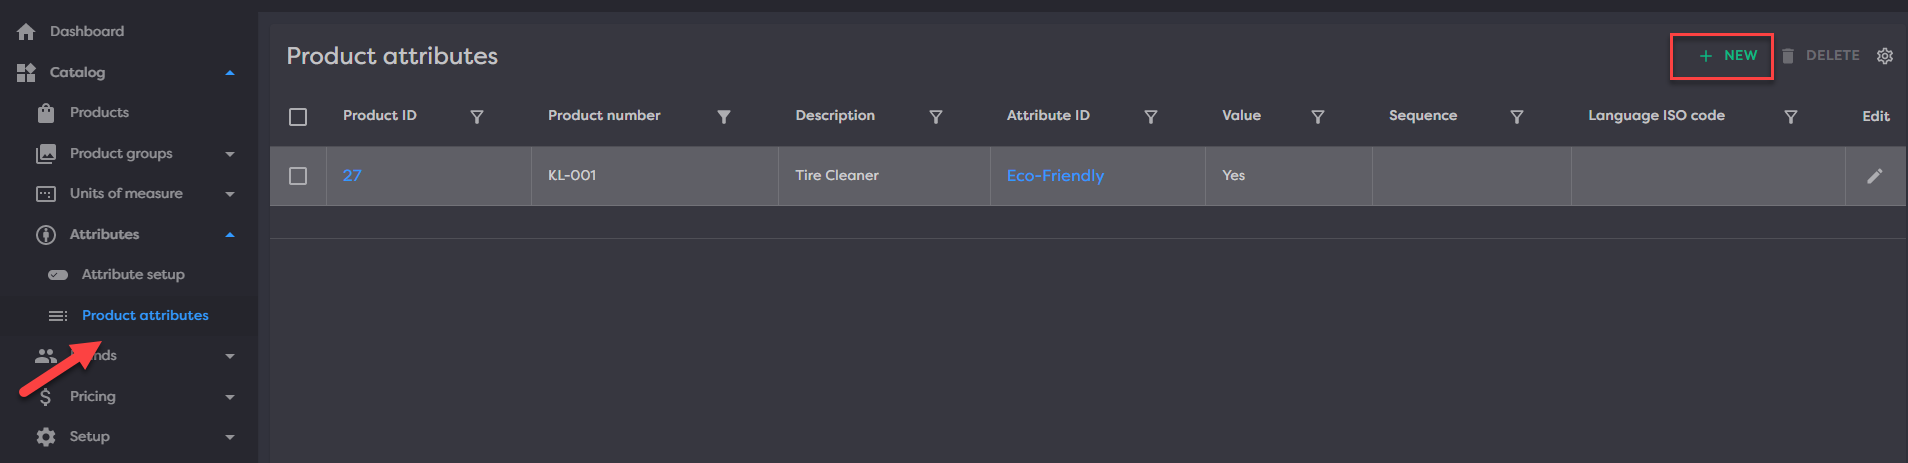Click the settings gear icon beside Delete

tap(1884, 56)
